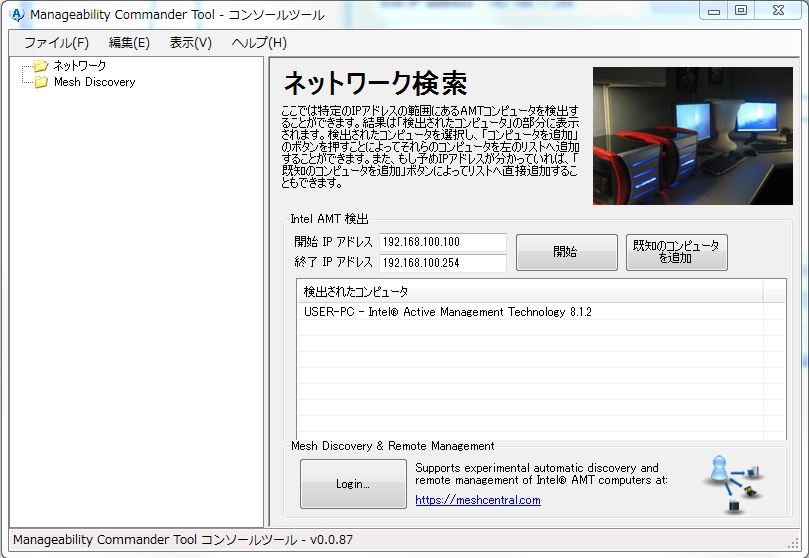Select the USER-PC discovered computer row
The image size is (809, 558).
click(x=530, y=311)
